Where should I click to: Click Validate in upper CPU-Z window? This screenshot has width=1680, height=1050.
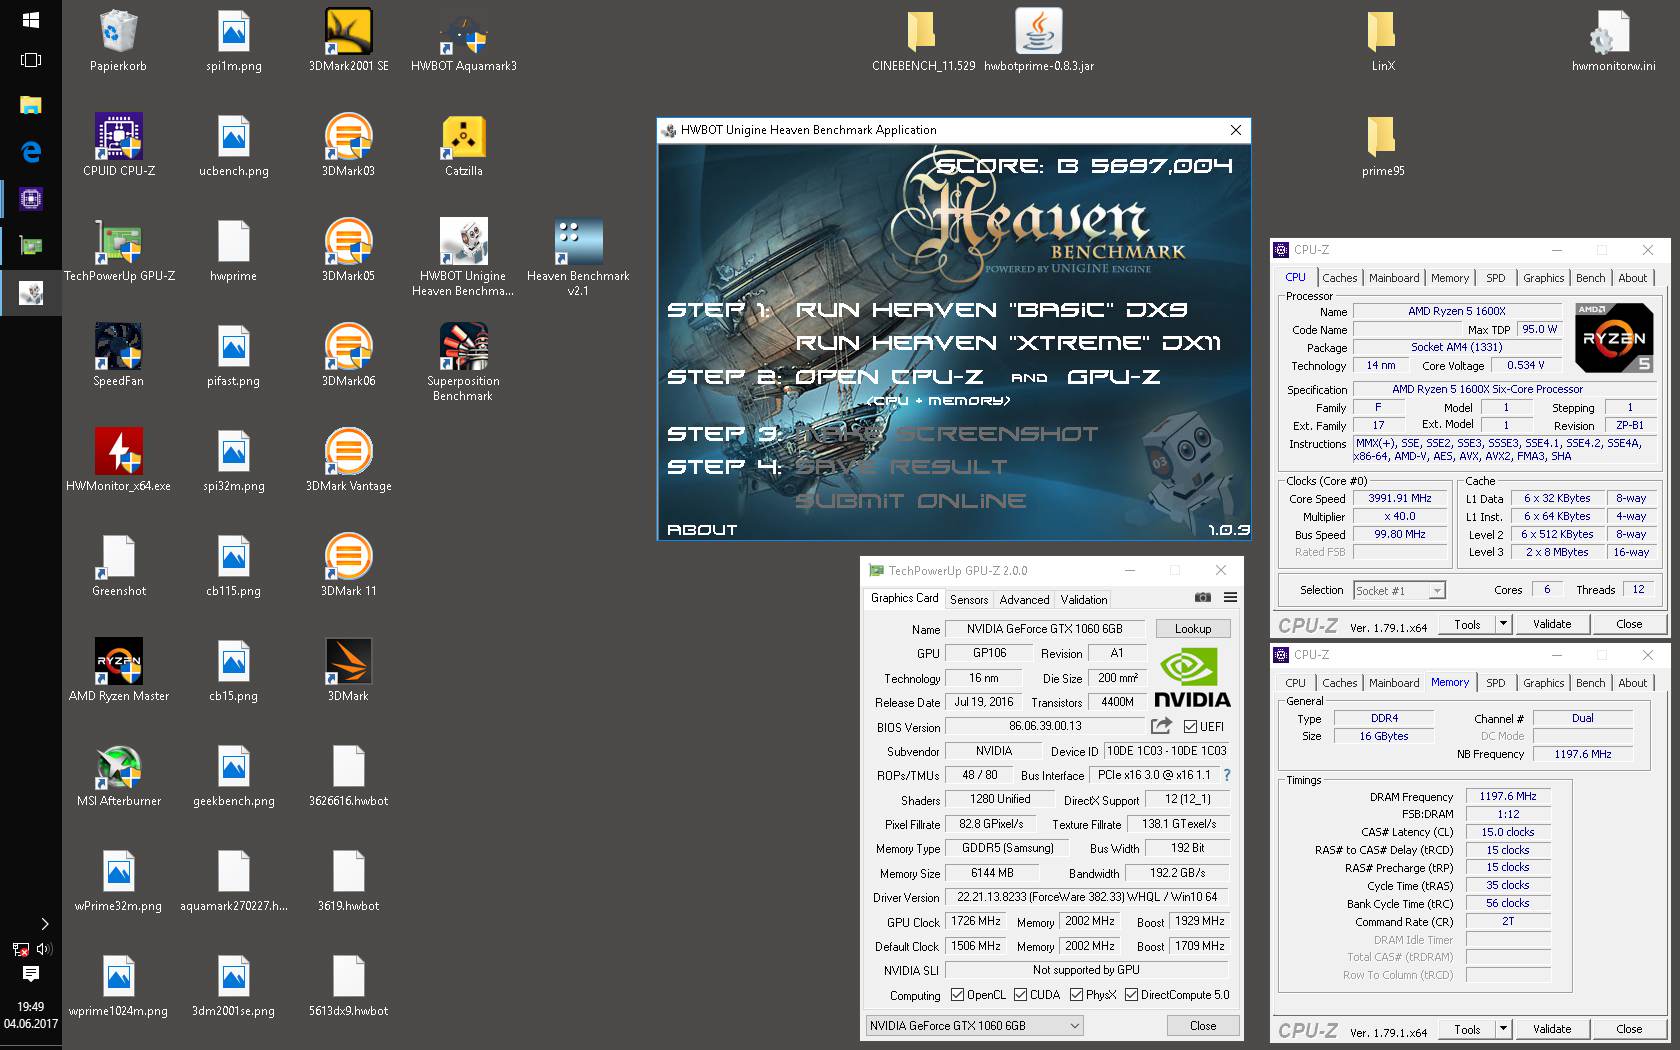[1552, 624]
